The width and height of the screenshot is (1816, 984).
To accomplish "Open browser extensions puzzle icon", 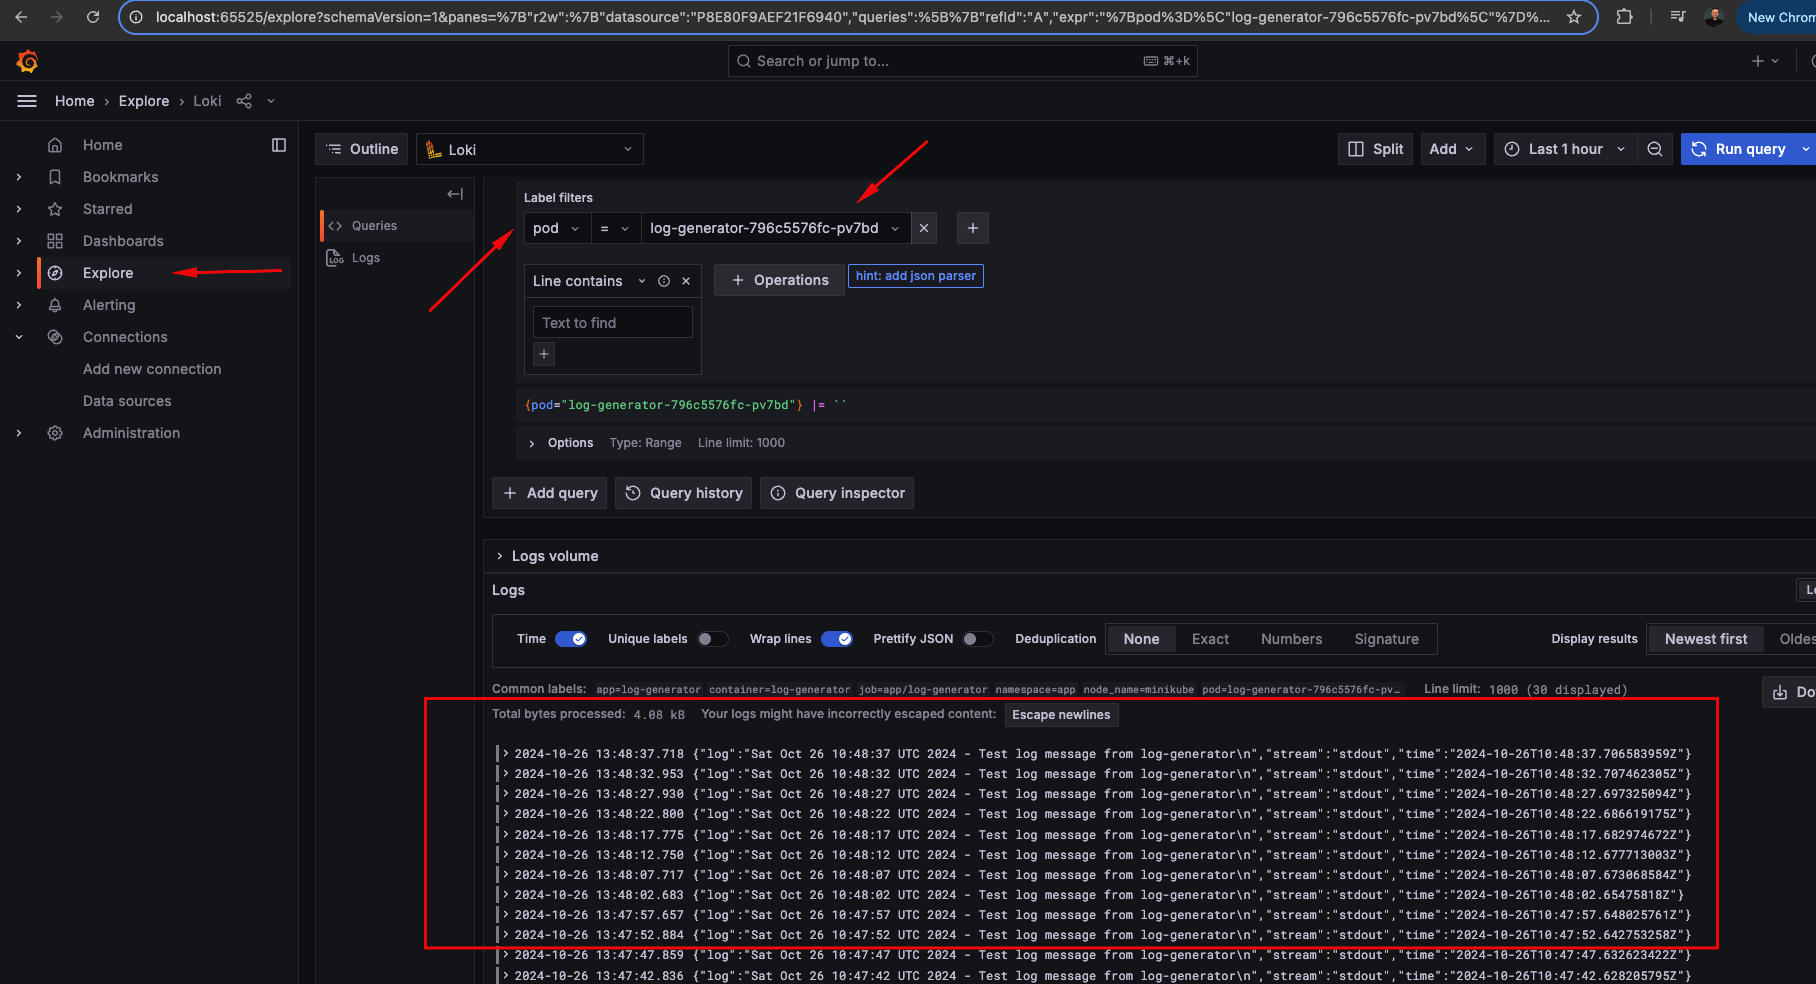I will [1625, 17].
